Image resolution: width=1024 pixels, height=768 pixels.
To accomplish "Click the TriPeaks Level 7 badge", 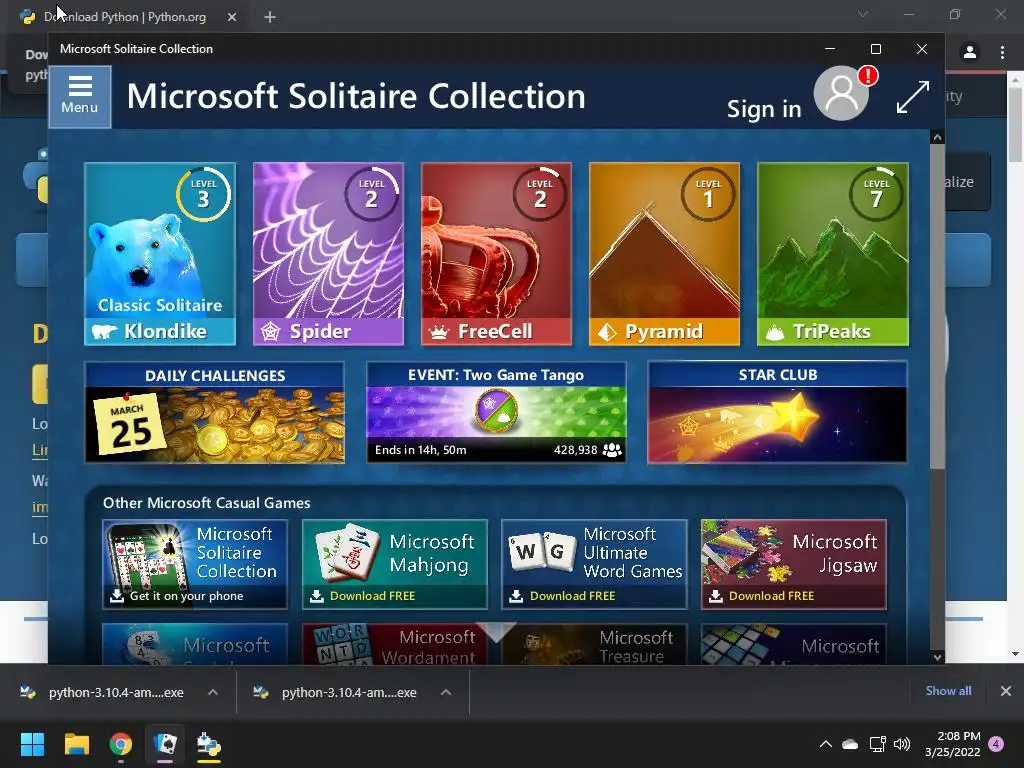I will point(876,194).
